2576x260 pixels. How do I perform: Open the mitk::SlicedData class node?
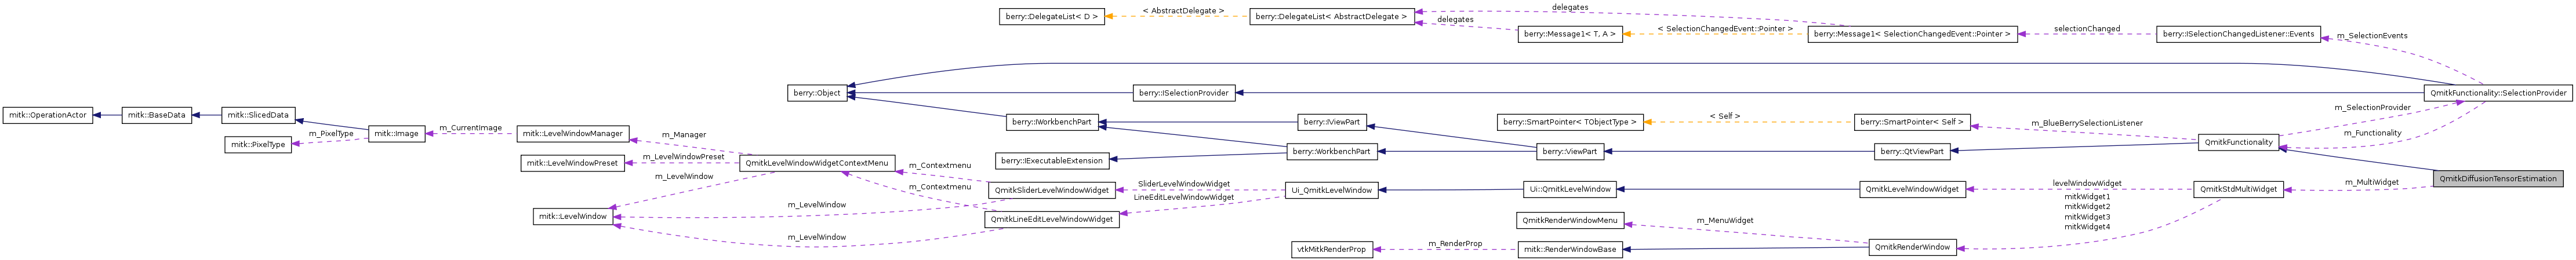258,115
